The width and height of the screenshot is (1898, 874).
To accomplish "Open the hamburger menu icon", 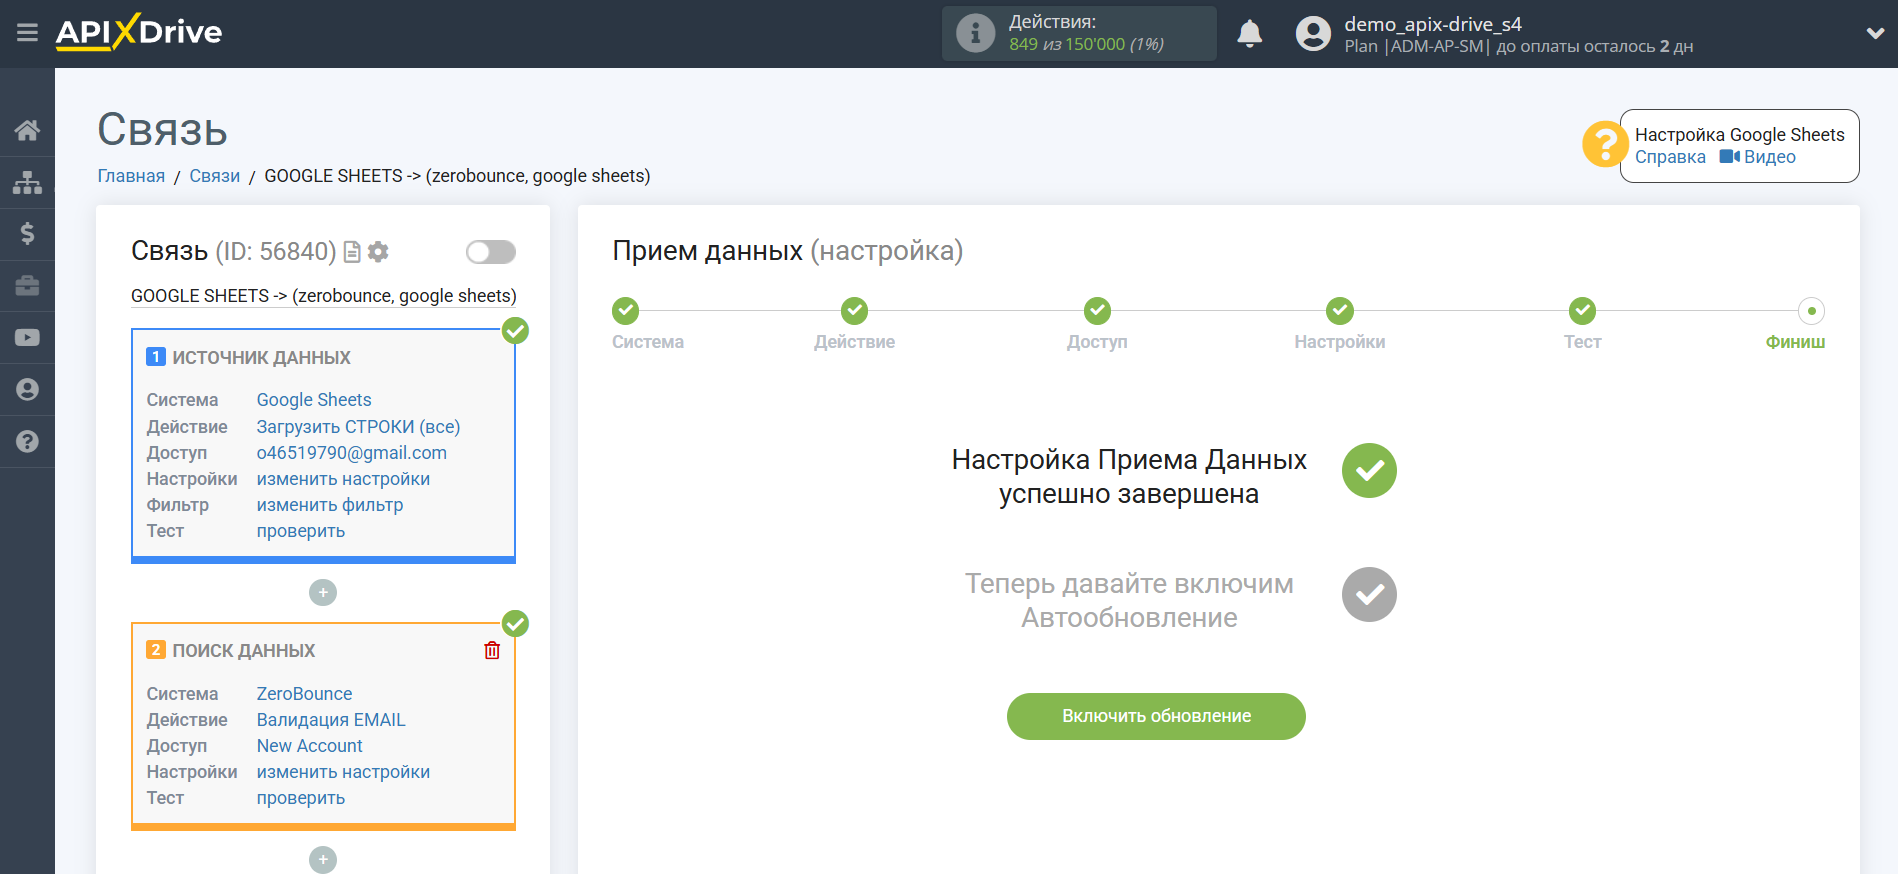I will (x=27, y=33).
